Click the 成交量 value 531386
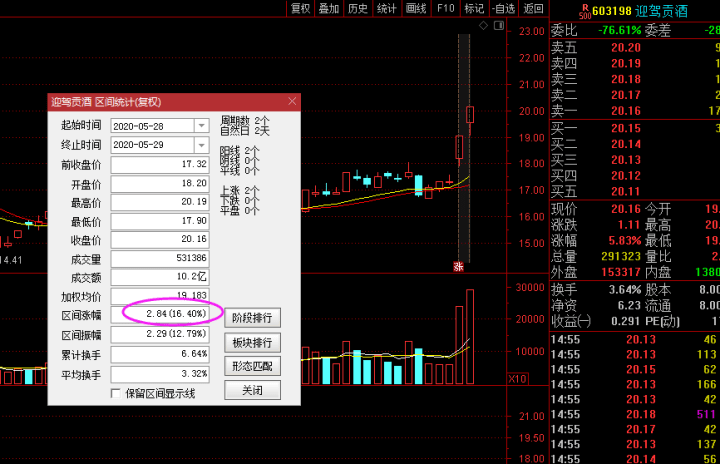 [160, 258]
